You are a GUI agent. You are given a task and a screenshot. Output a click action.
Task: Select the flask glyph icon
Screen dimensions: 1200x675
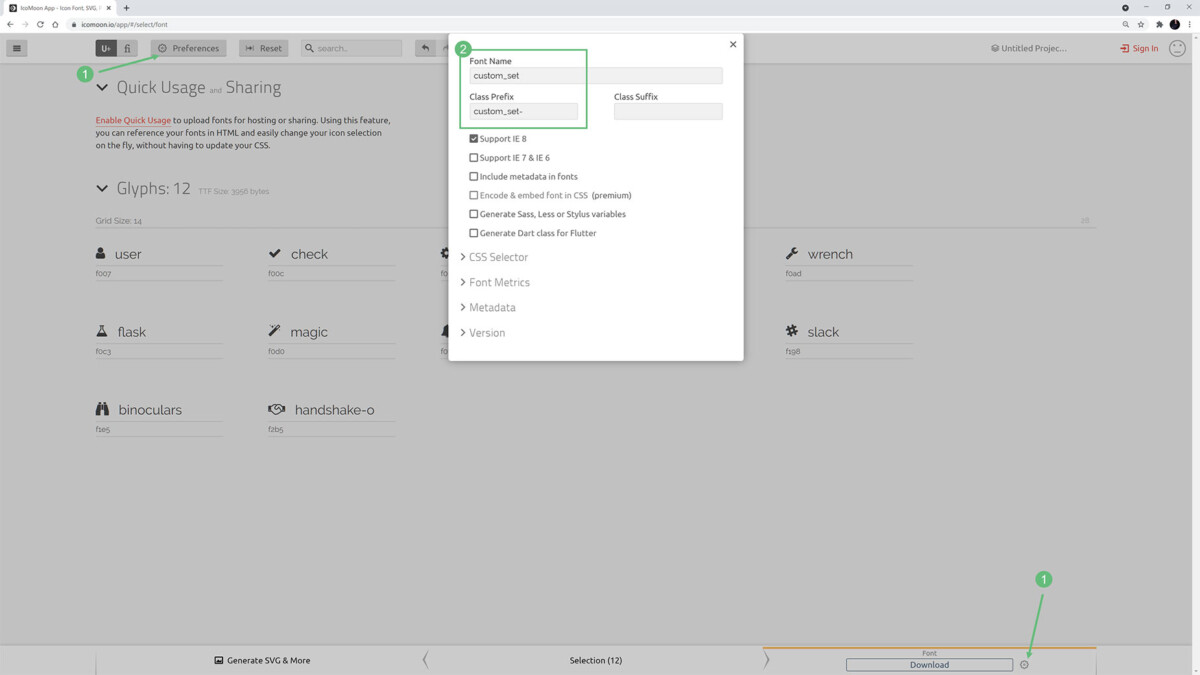tap(101, 331)
